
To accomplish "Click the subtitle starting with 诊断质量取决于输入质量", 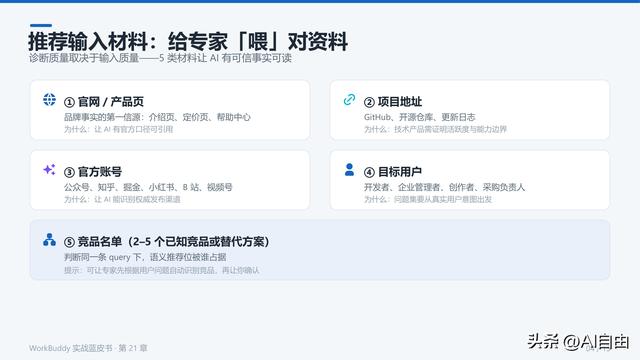I will (160, 58).
